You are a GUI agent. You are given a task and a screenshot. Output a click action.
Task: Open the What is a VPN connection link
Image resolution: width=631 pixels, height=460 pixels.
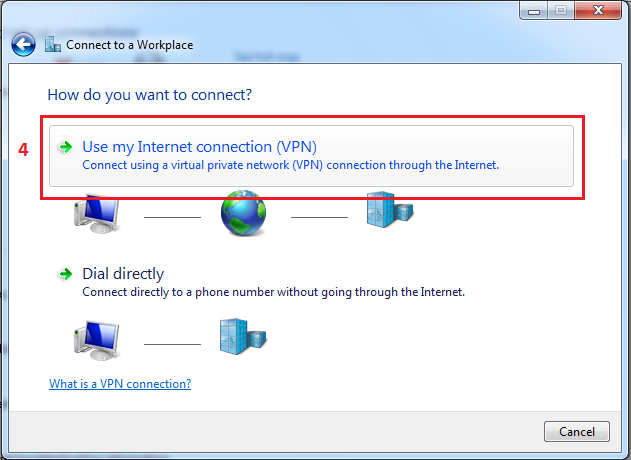pos(120,384)
